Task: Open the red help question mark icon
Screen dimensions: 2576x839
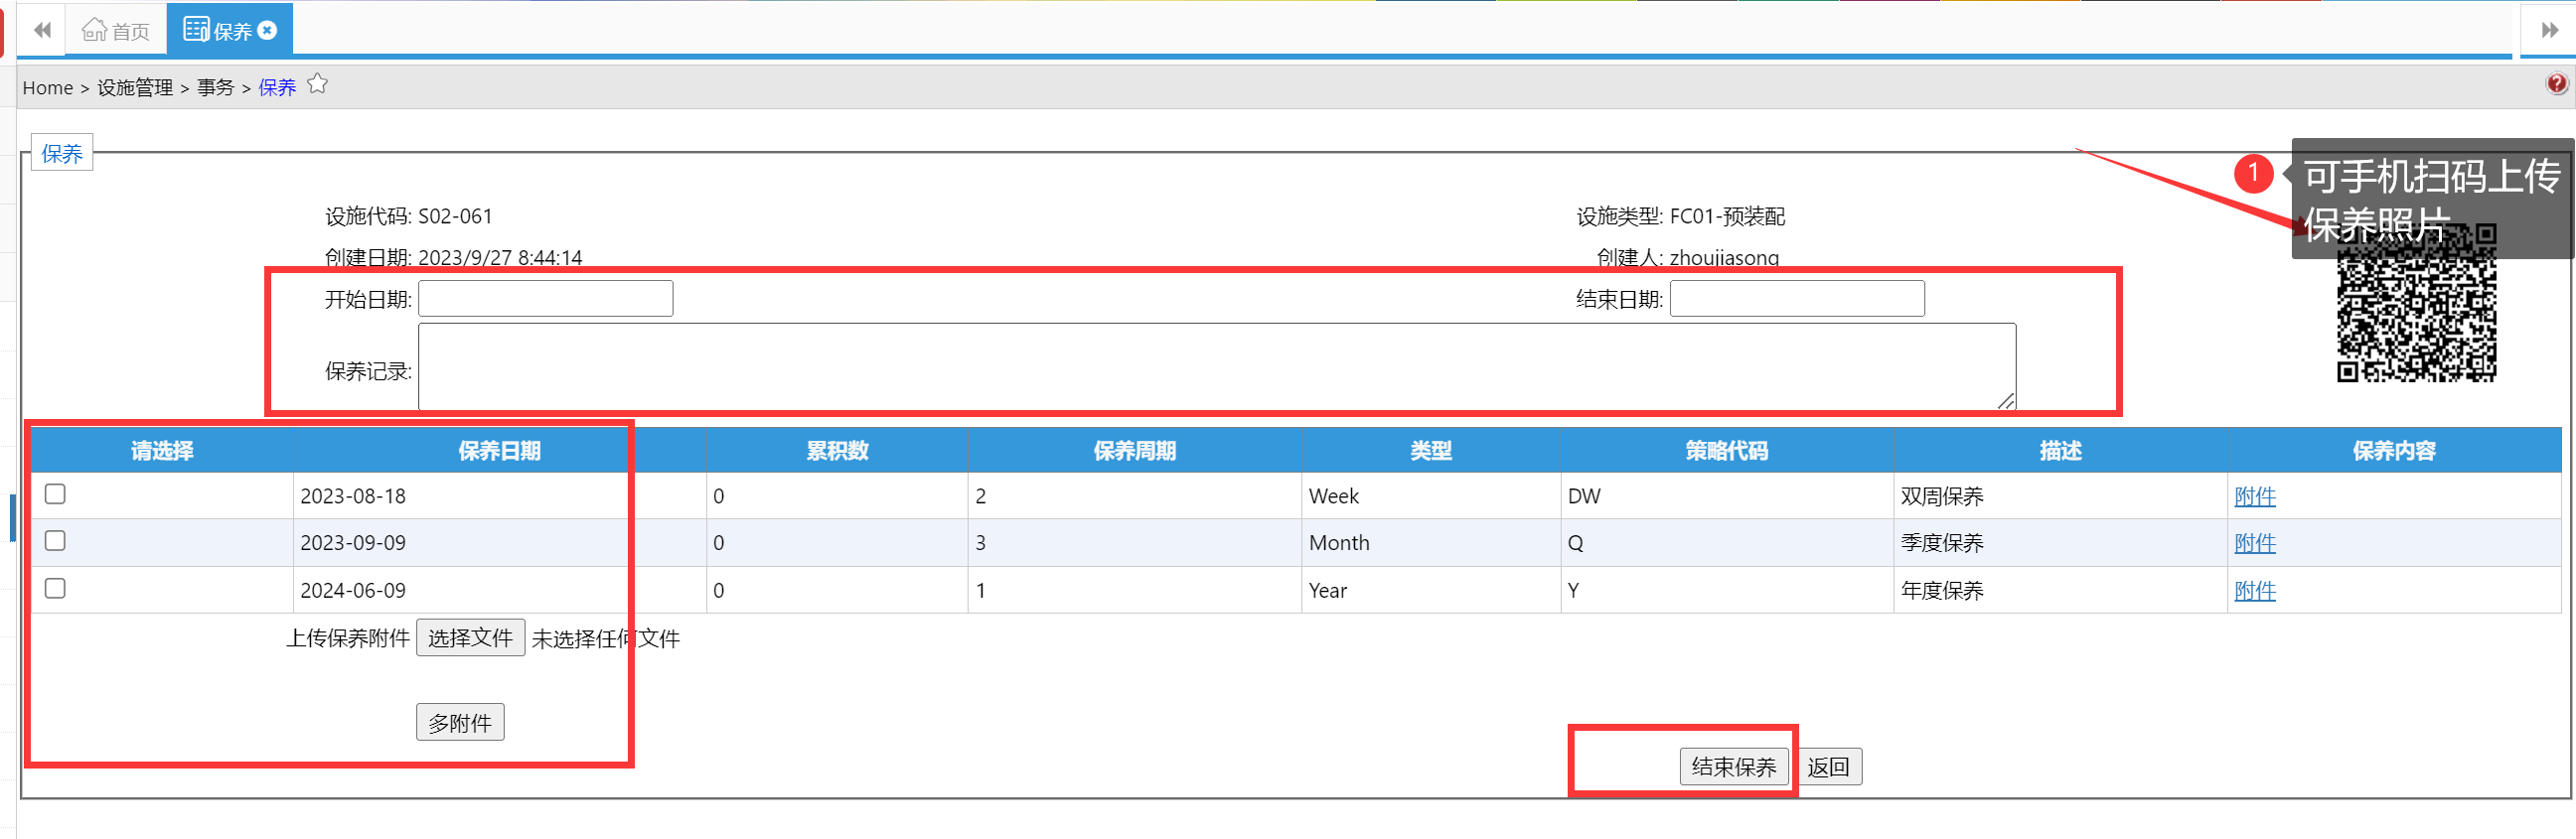Action: click(2556, 84)
